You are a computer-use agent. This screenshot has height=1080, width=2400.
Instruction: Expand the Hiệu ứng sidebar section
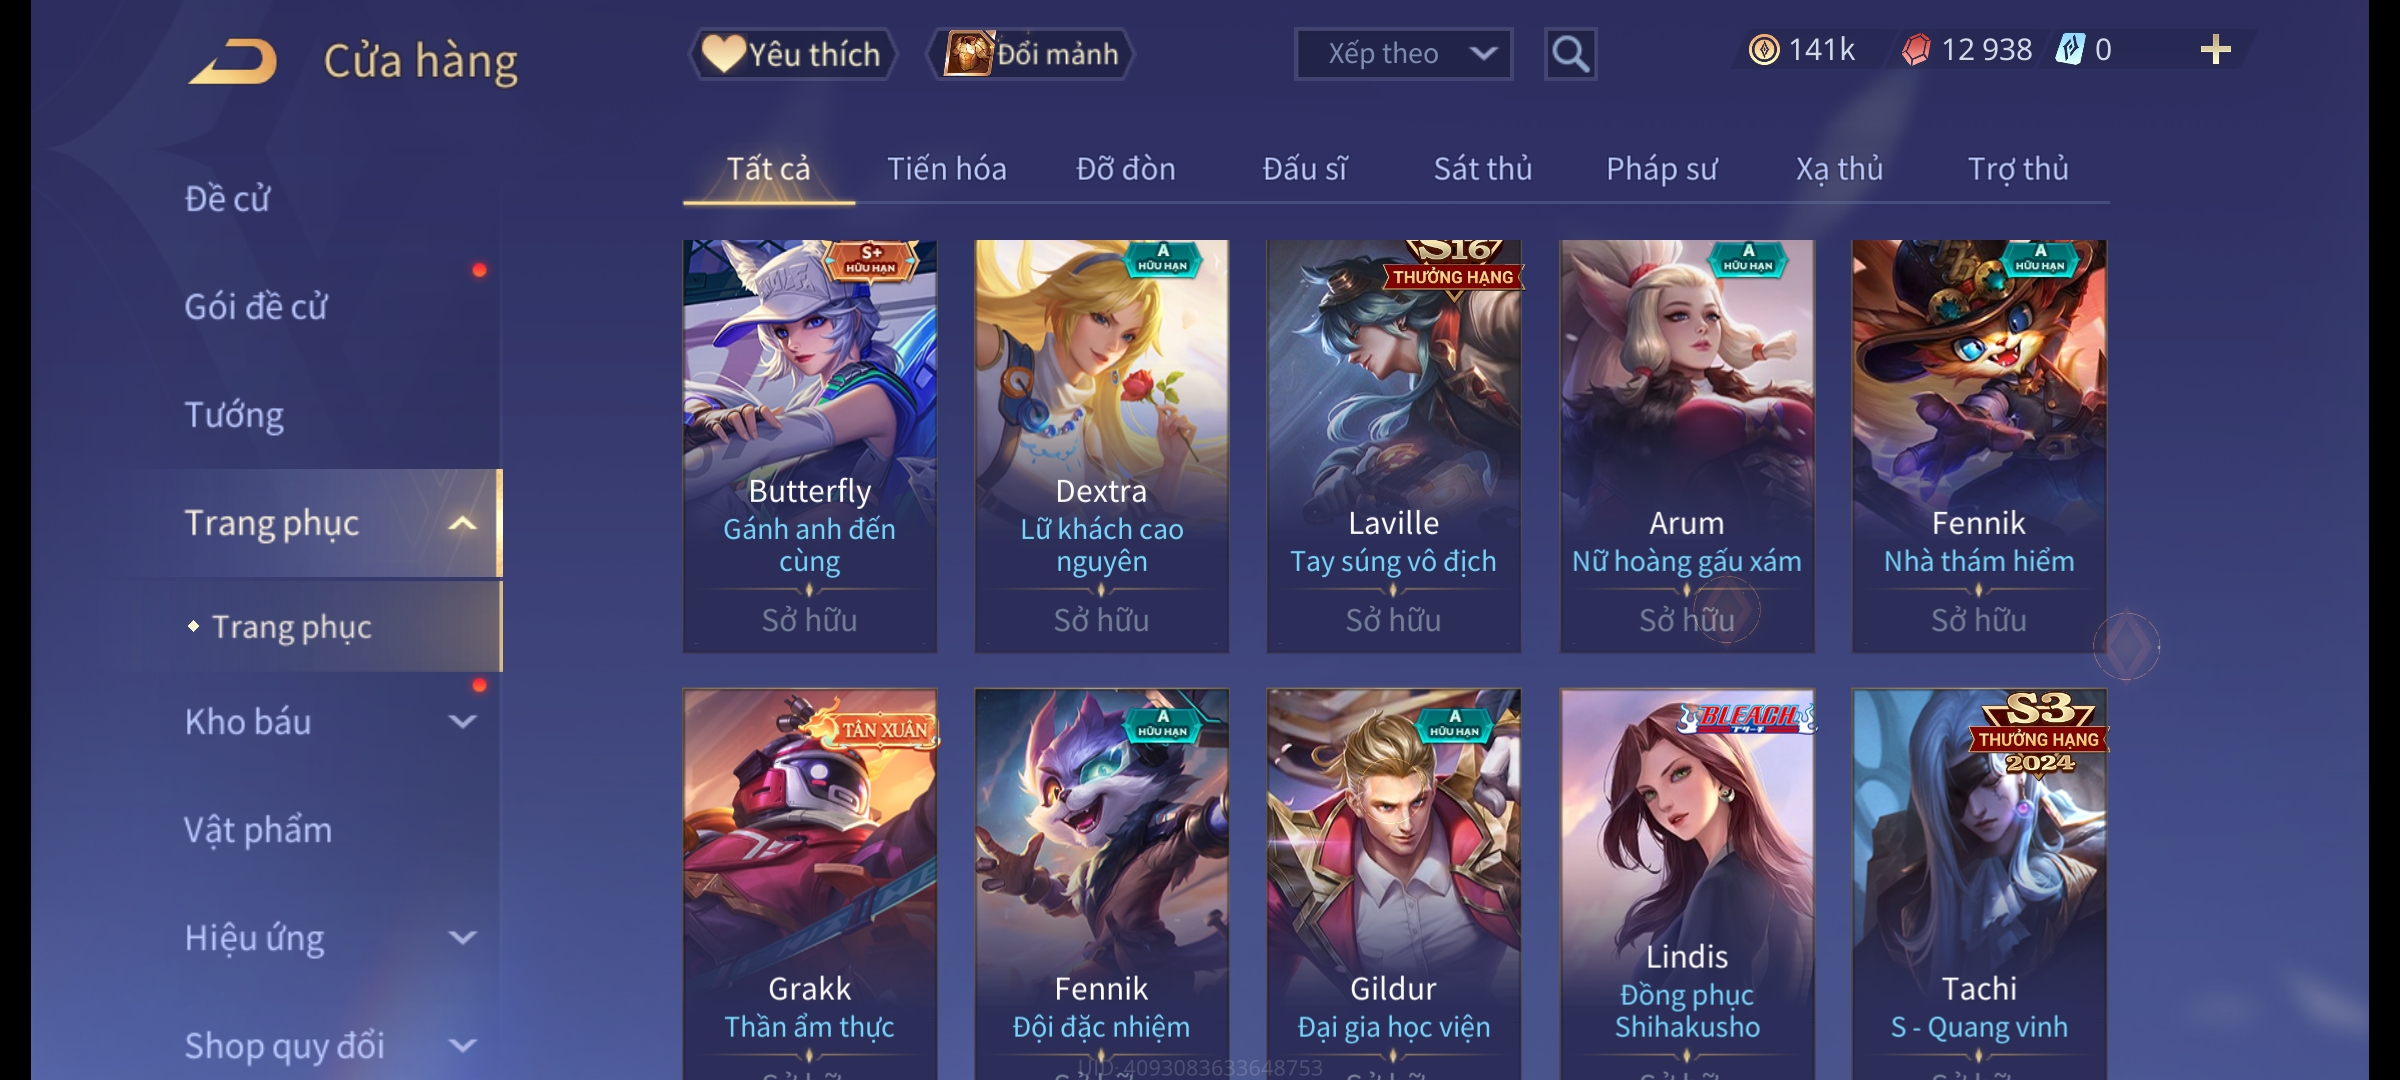click(462, 937)
